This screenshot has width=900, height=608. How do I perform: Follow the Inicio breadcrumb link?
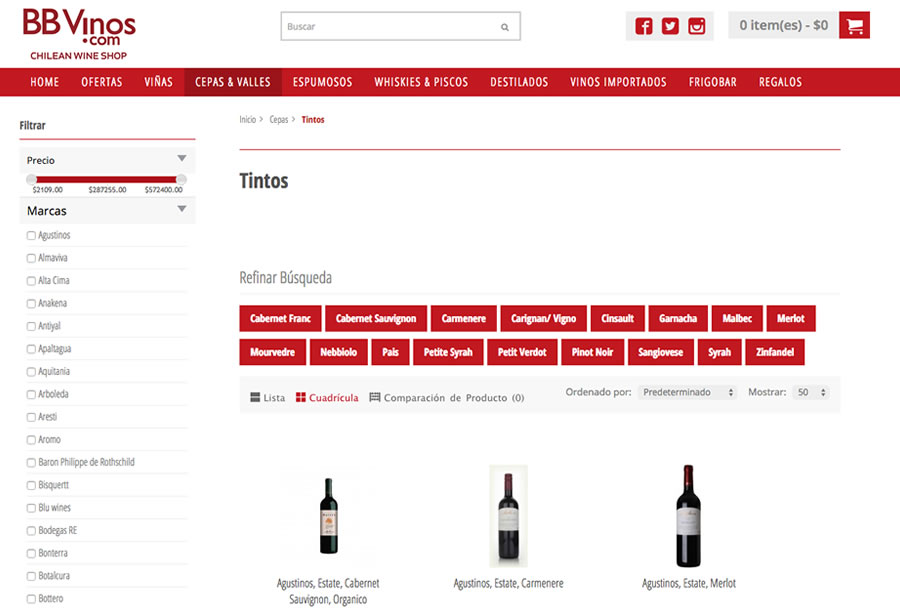click(x=248, y=119)
